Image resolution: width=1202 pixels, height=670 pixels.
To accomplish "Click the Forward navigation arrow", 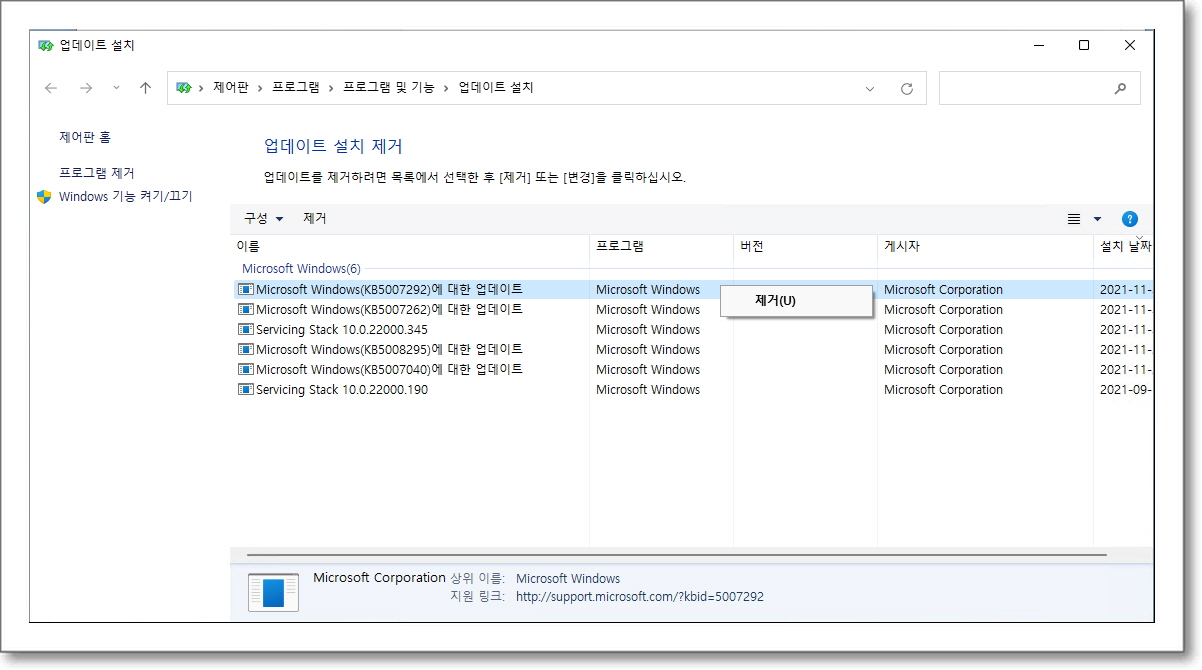I will (x=86, y=88).
